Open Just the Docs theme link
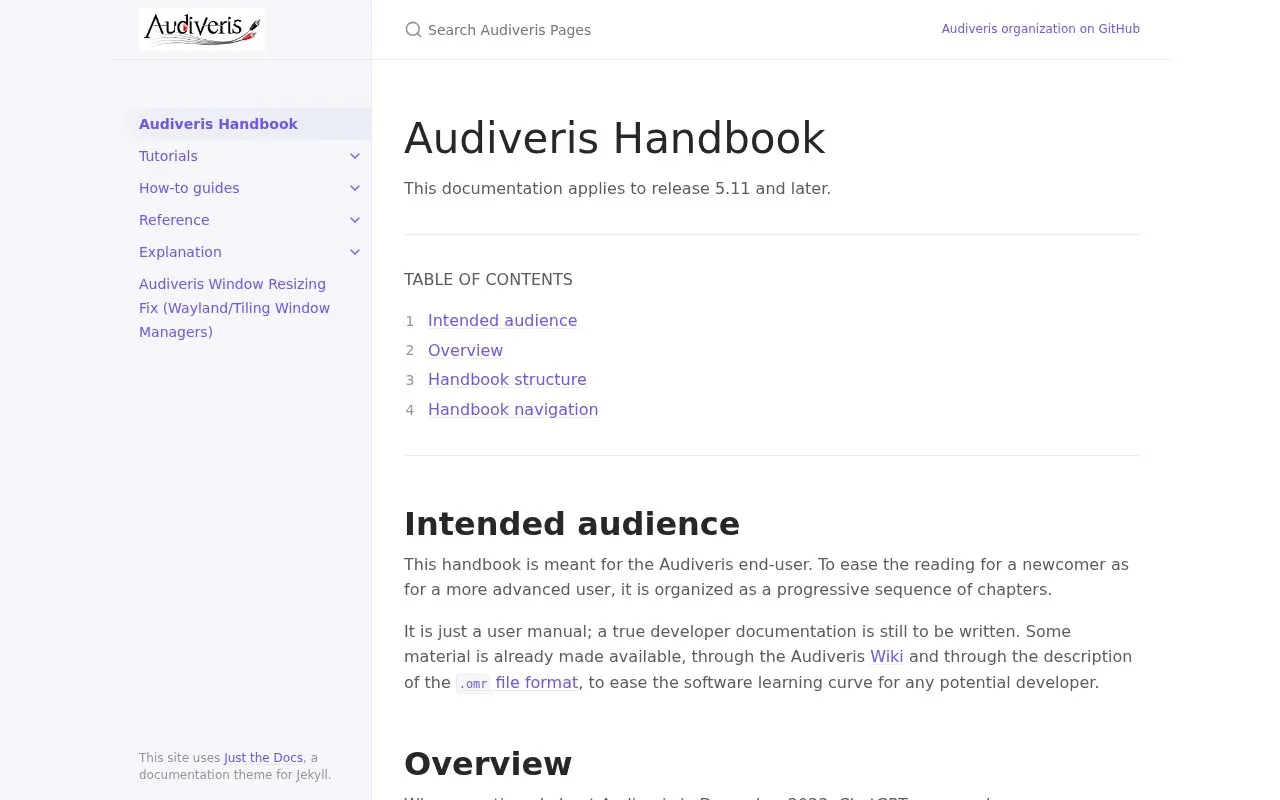Screen dimensions: 1280x800 pos(263,758)
